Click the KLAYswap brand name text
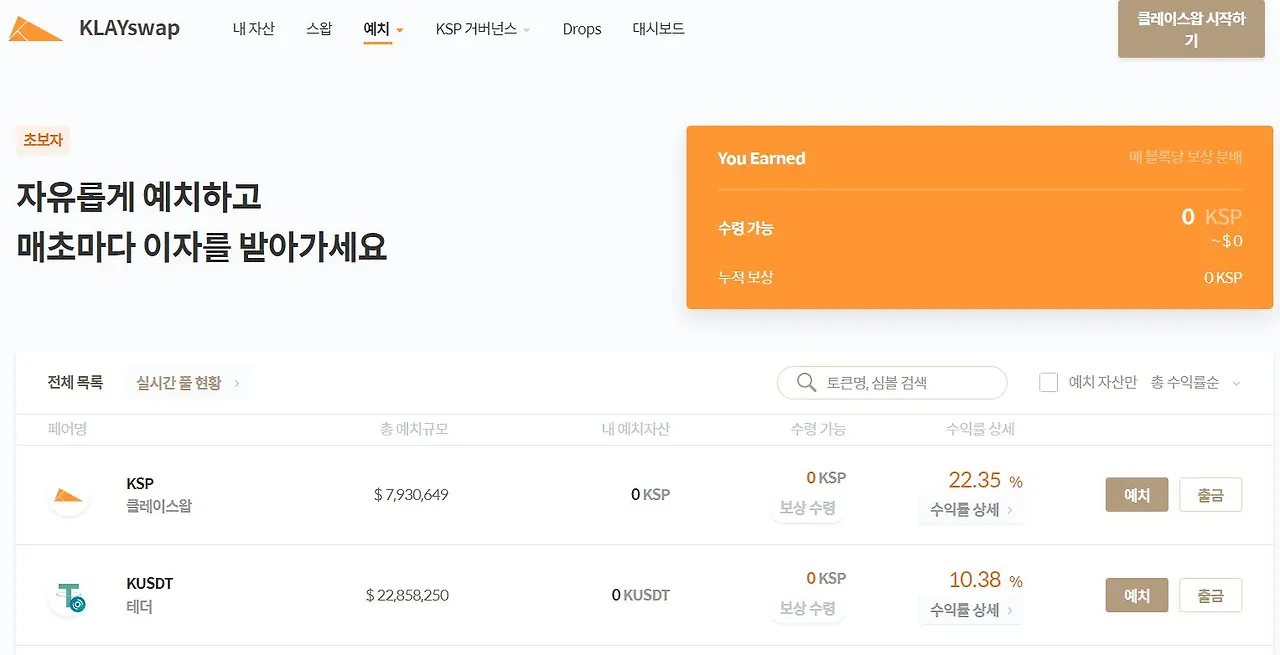This screenshot has width=1280, height=655. [129, 28]
